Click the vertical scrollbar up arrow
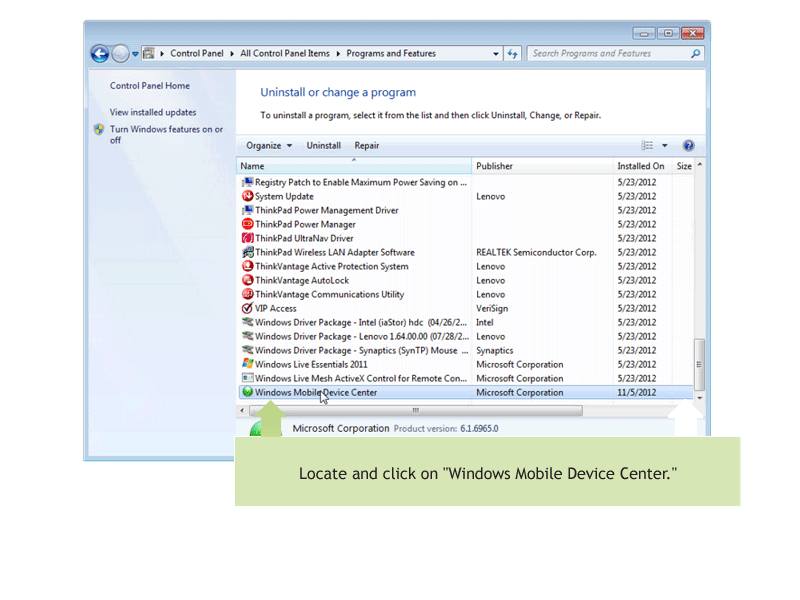The image size is (800, 600). [699, 164]
